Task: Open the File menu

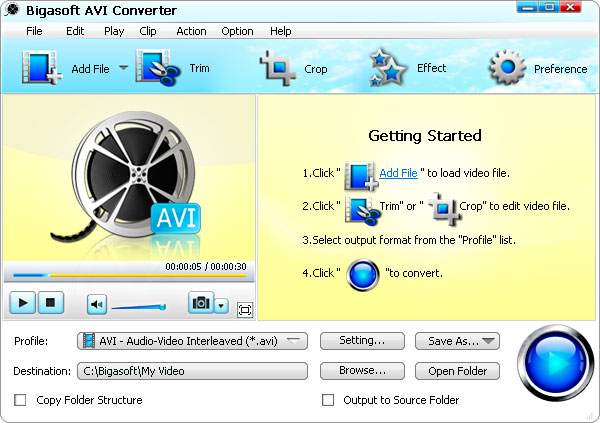Action: pos(34,31)
